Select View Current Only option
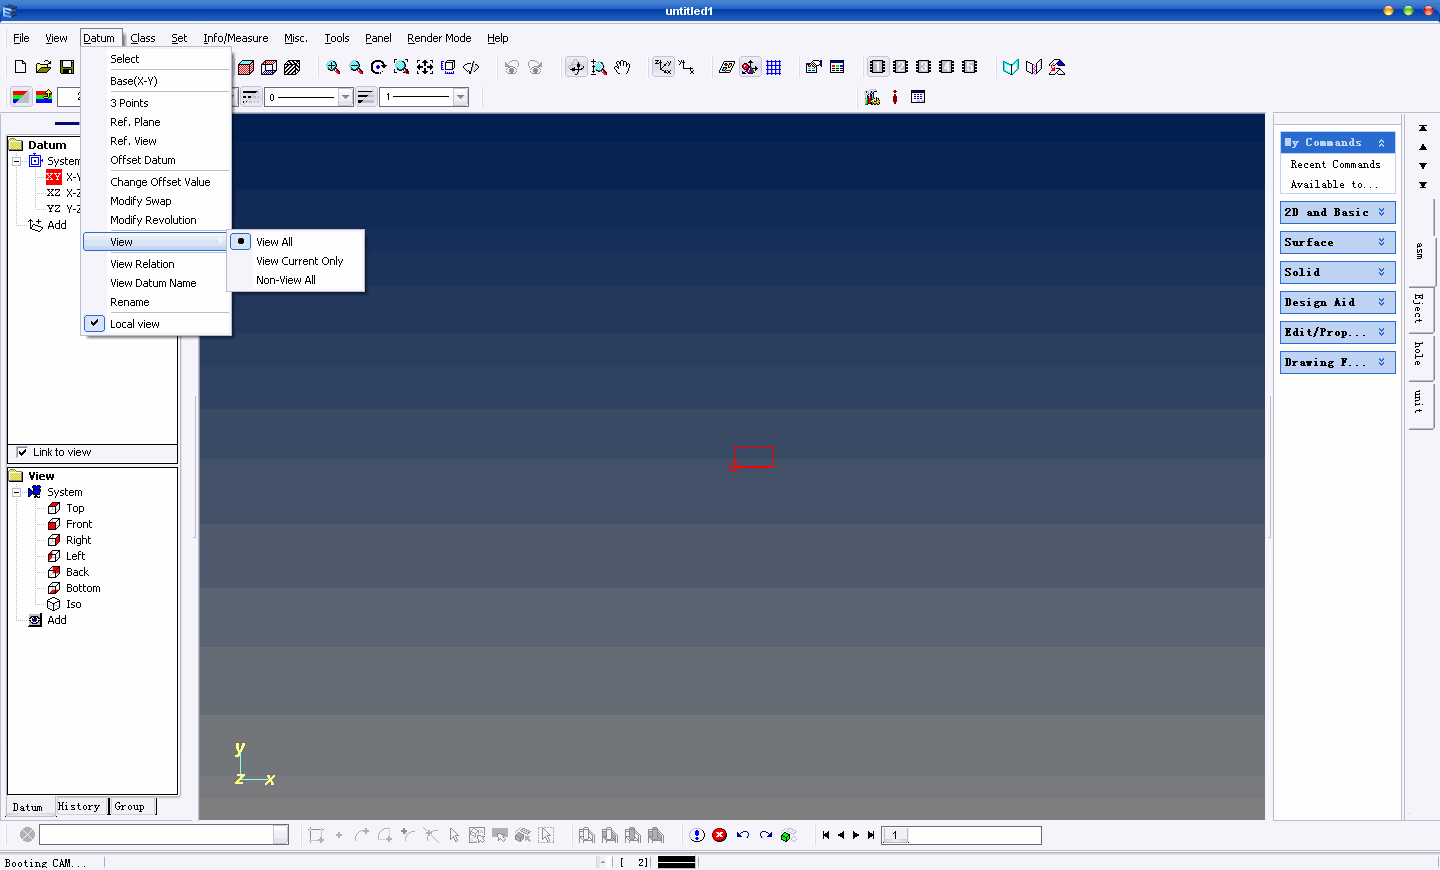 click(x=296, y=261)
